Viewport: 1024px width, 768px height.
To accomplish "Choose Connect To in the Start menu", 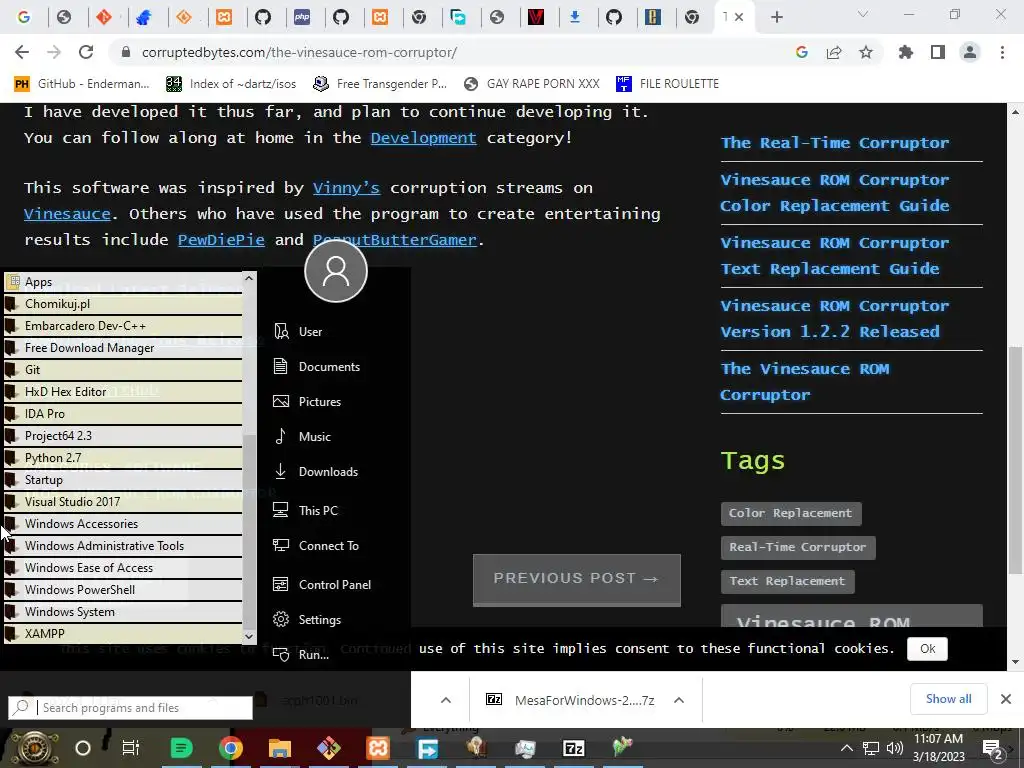I will tap(316, 546).
